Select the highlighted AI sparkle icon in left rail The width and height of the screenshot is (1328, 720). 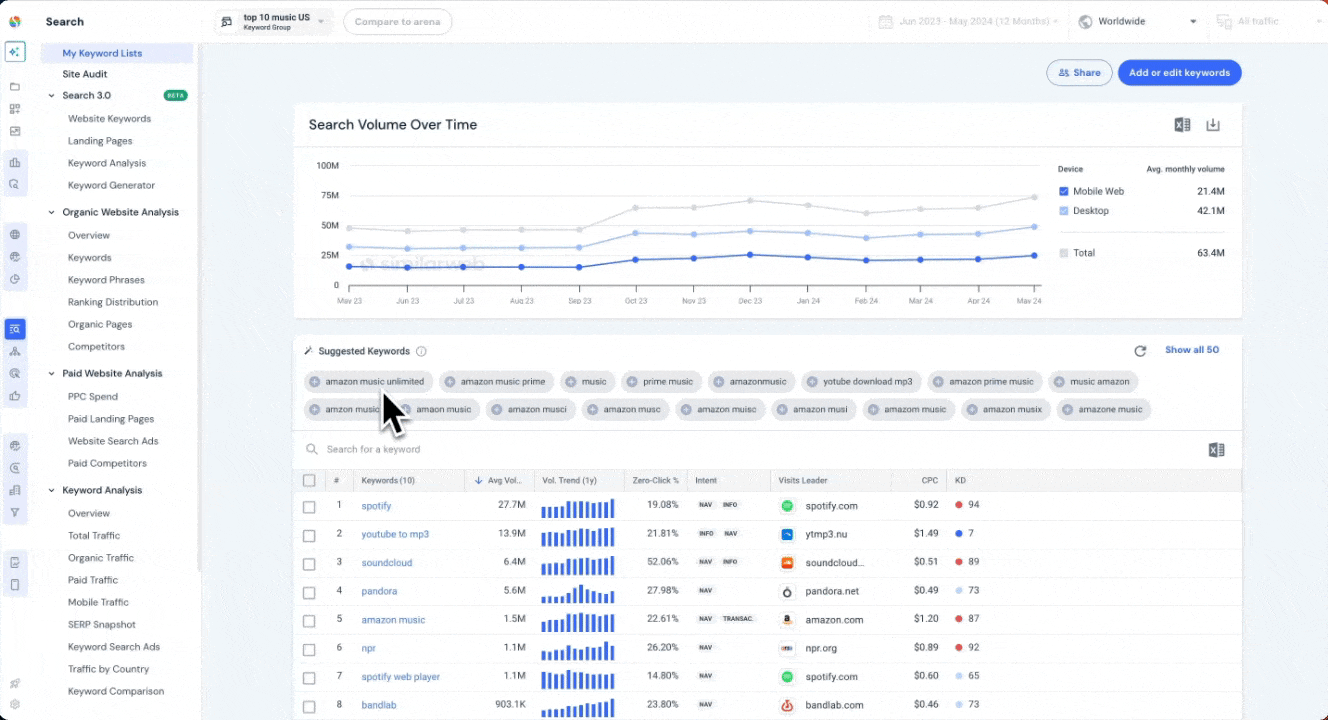pyautogui.click(x=14, y=50)
